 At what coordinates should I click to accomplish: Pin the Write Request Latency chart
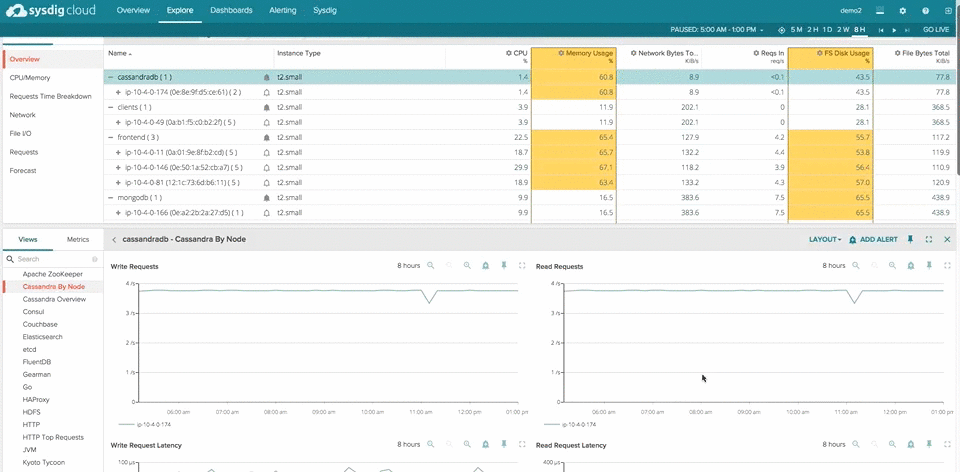pyautogui.click(x=504, y=445)
